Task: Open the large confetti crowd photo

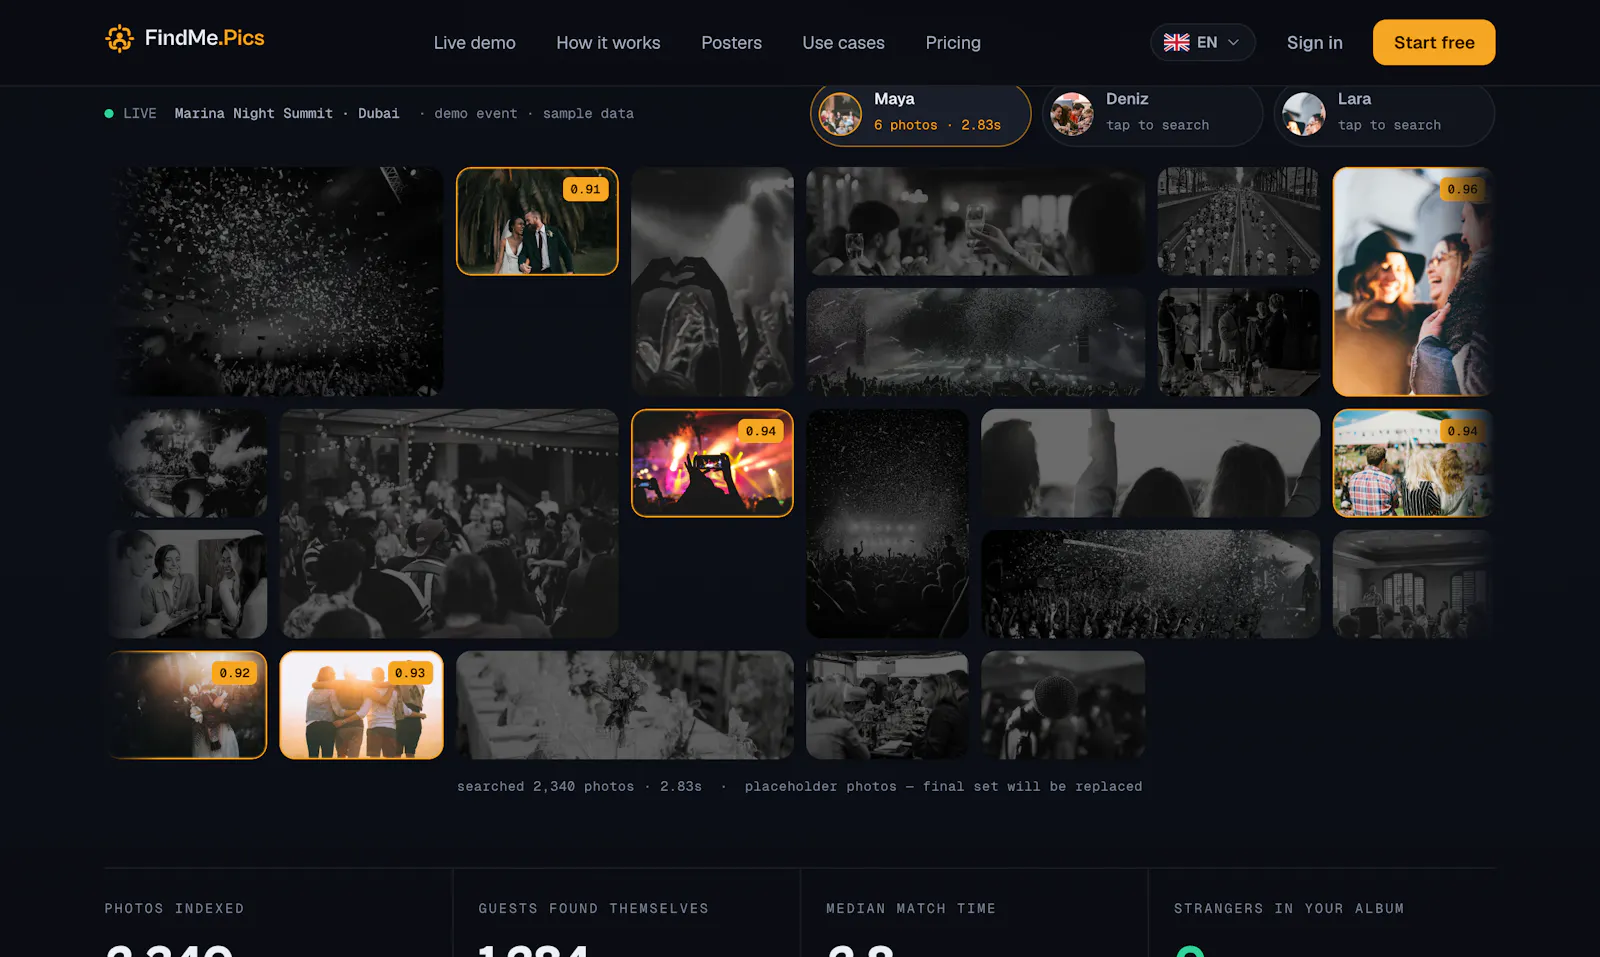Action: tap(274, 282)
